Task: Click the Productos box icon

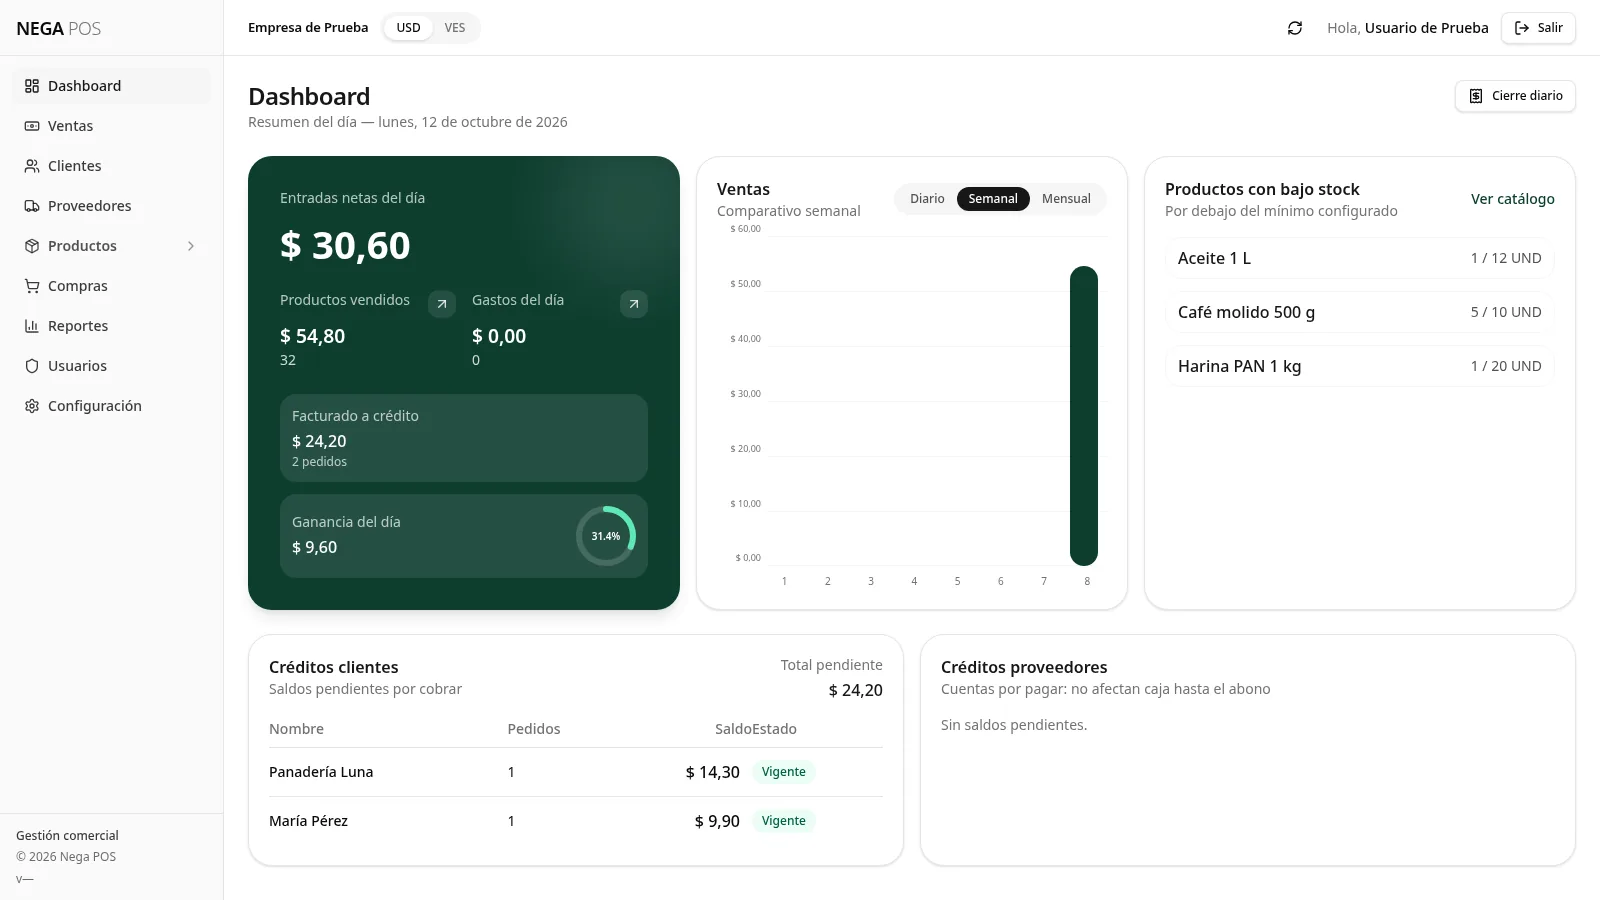Action: pyautogui.click(x=32, y=246)
